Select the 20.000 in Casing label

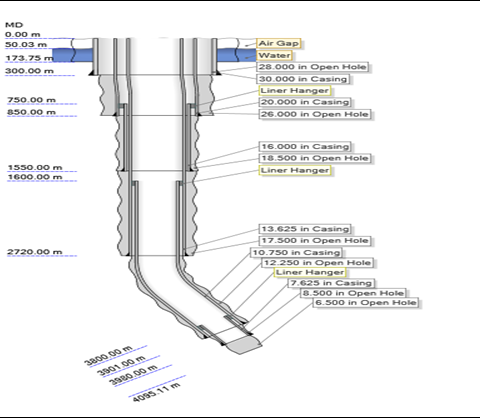[x=305, y=102]
